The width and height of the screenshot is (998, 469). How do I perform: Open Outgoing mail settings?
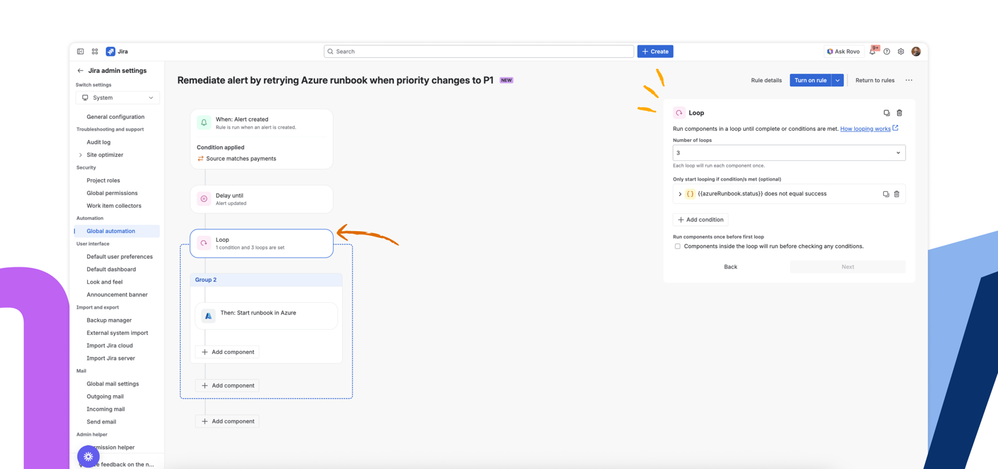(x=105, y=396)
